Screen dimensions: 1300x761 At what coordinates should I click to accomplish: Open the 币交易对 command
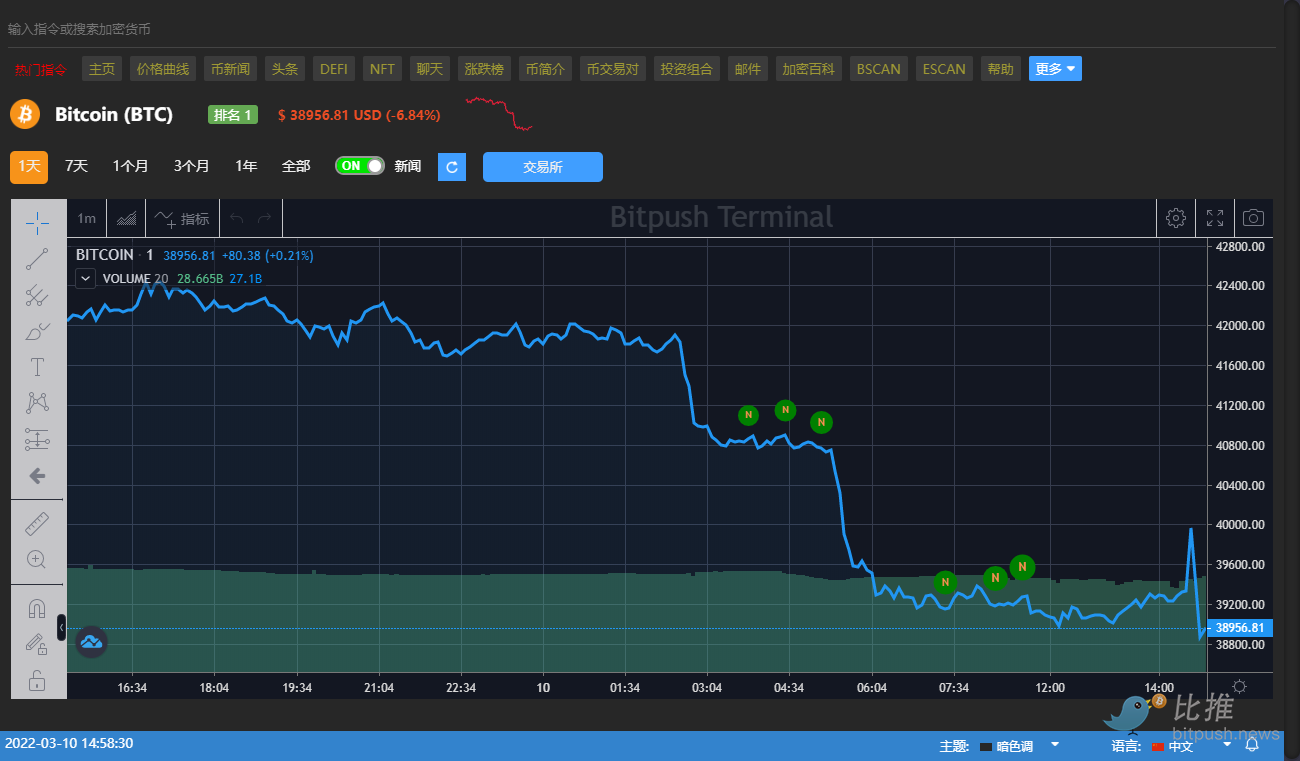(613, 69)
